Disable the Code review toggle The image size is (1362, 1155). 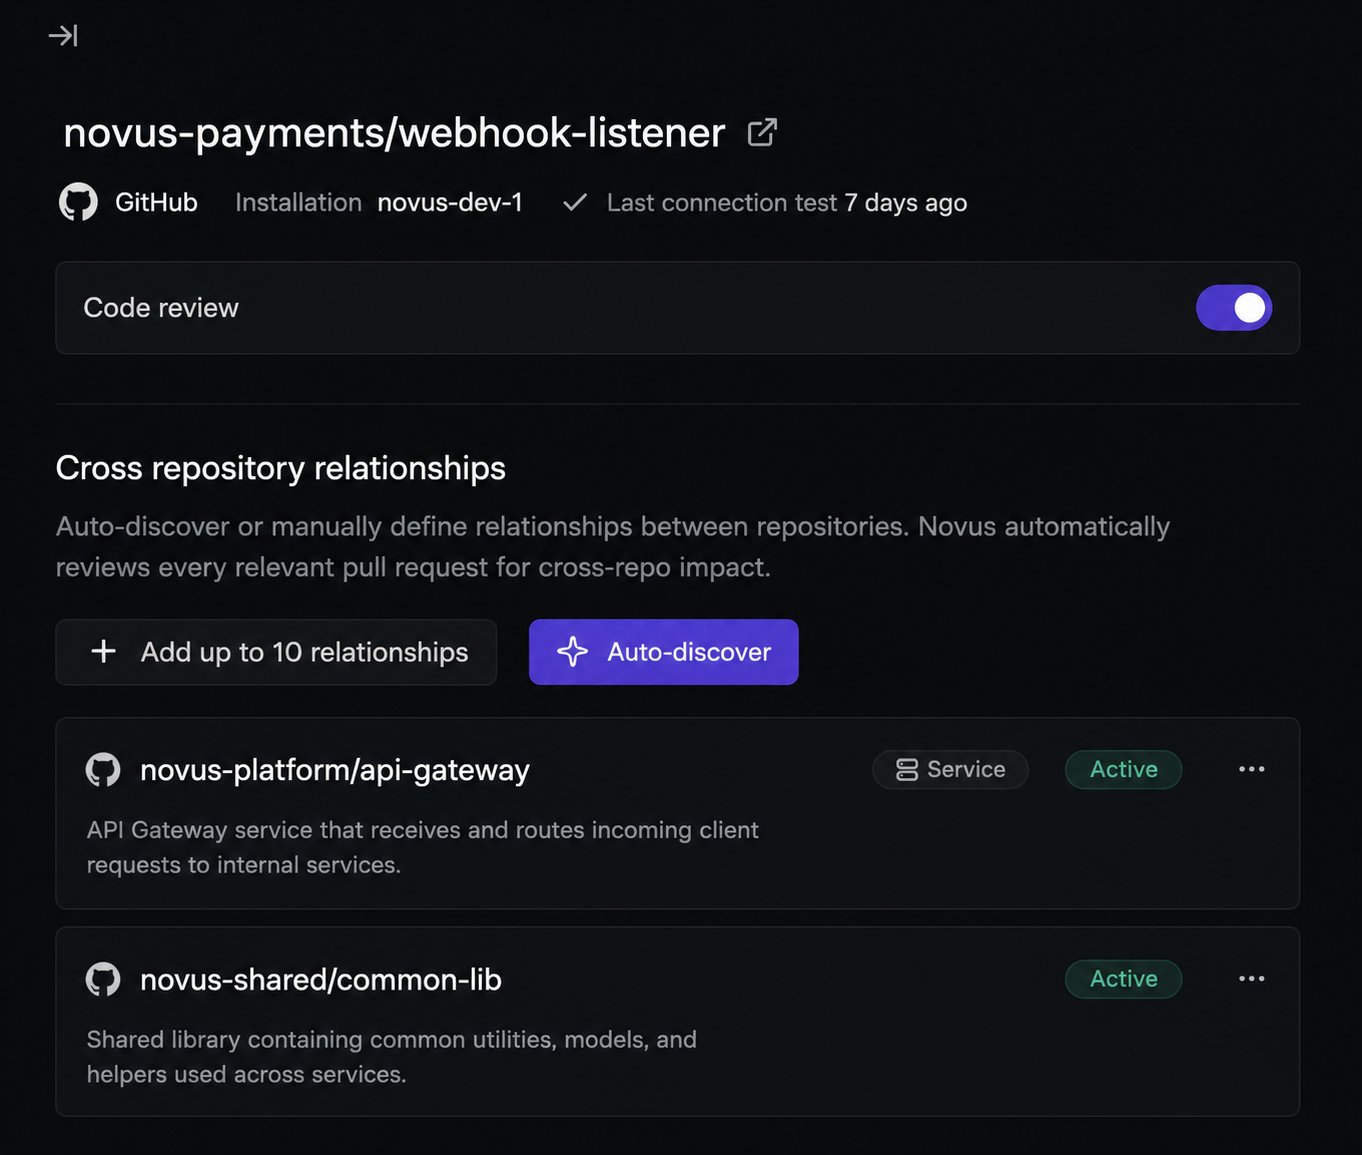1234,308
